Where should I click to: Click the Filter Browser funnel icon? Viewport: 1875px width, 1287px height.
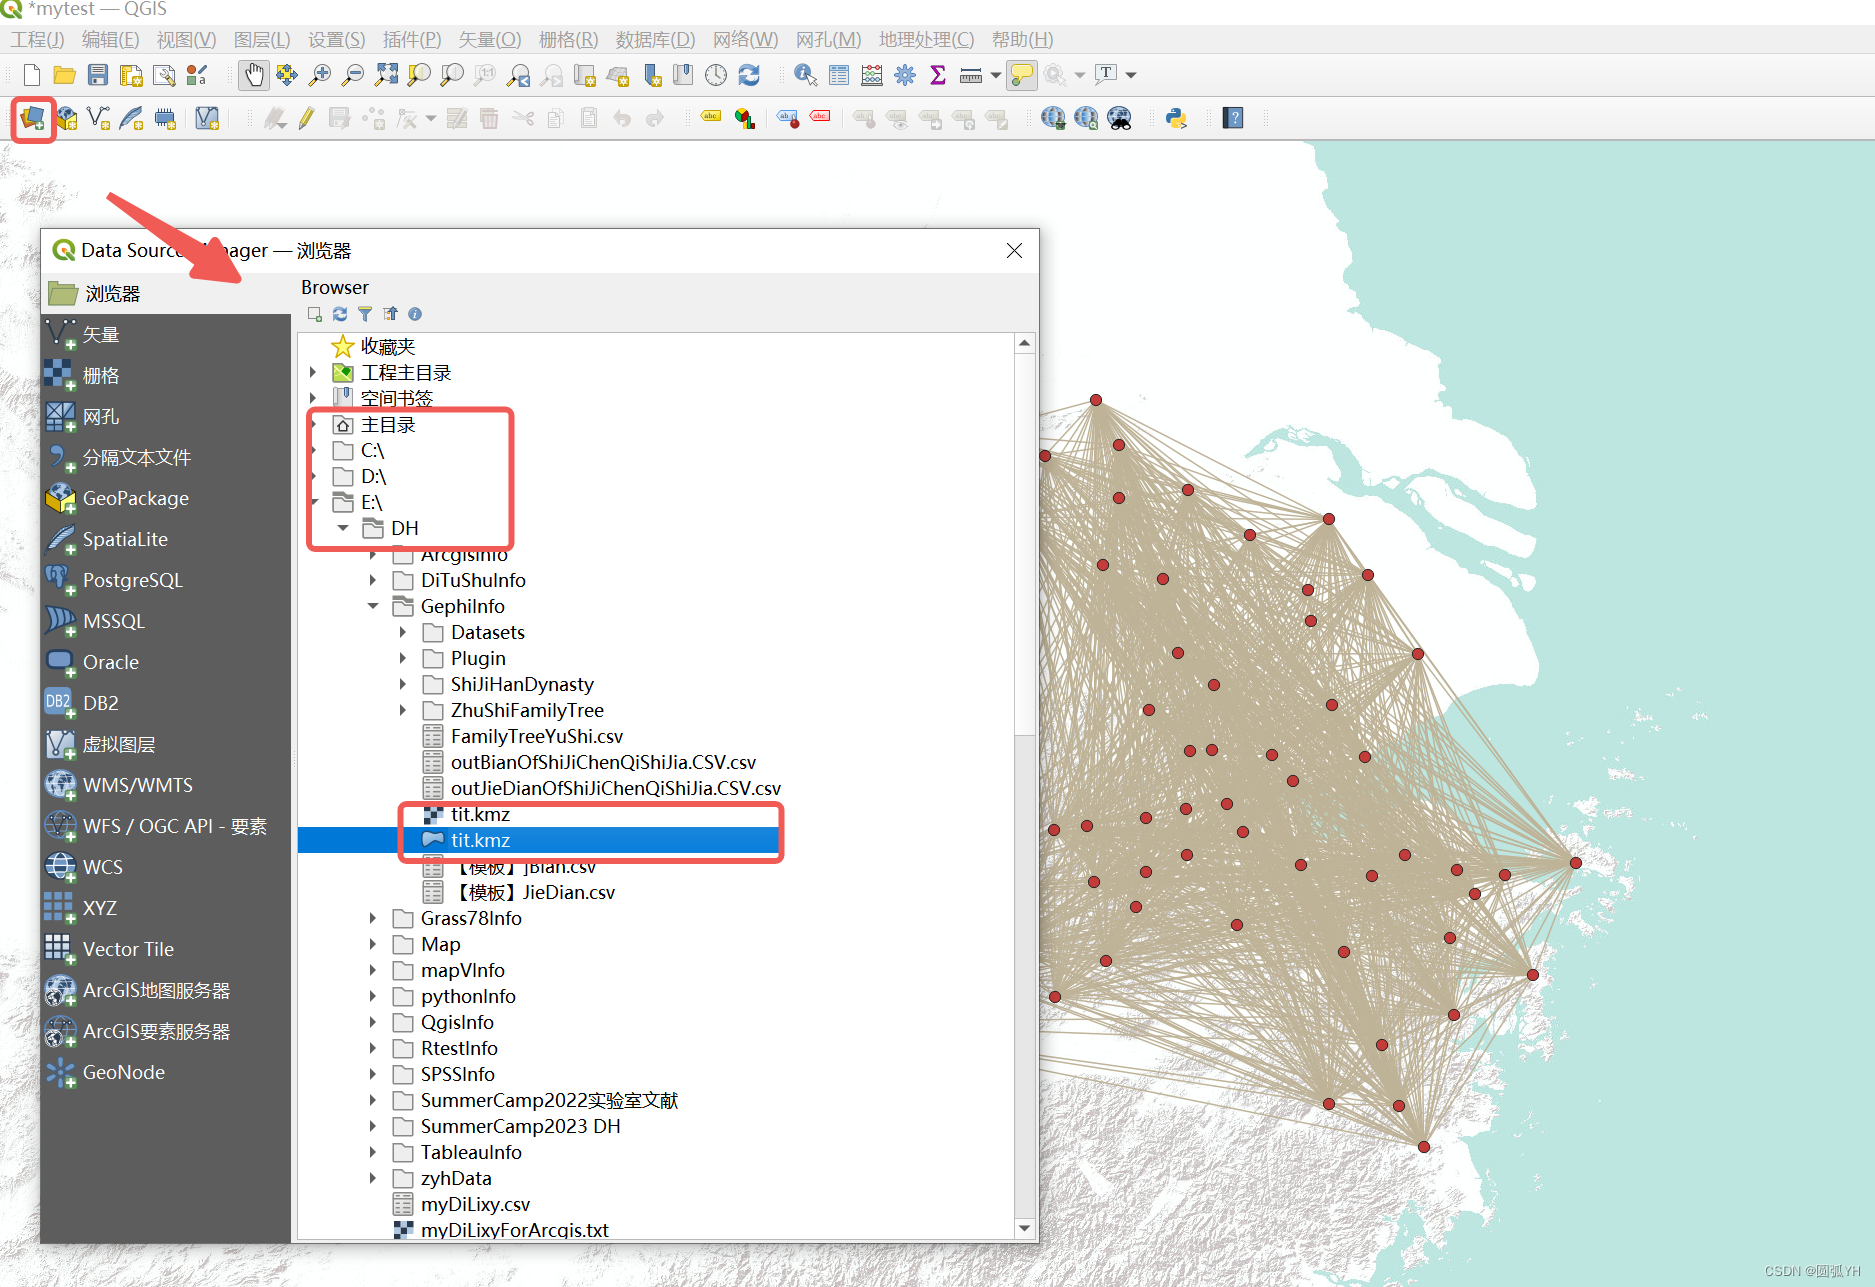(x=365, y=314)
